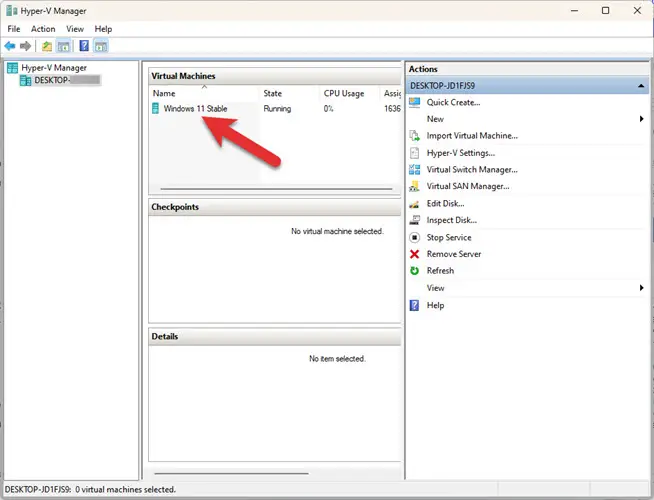Click the Virtual Machines horizontal scrollbar
Image resolution: width=654 pixels, height=500 pixels.
click(276, 189)
